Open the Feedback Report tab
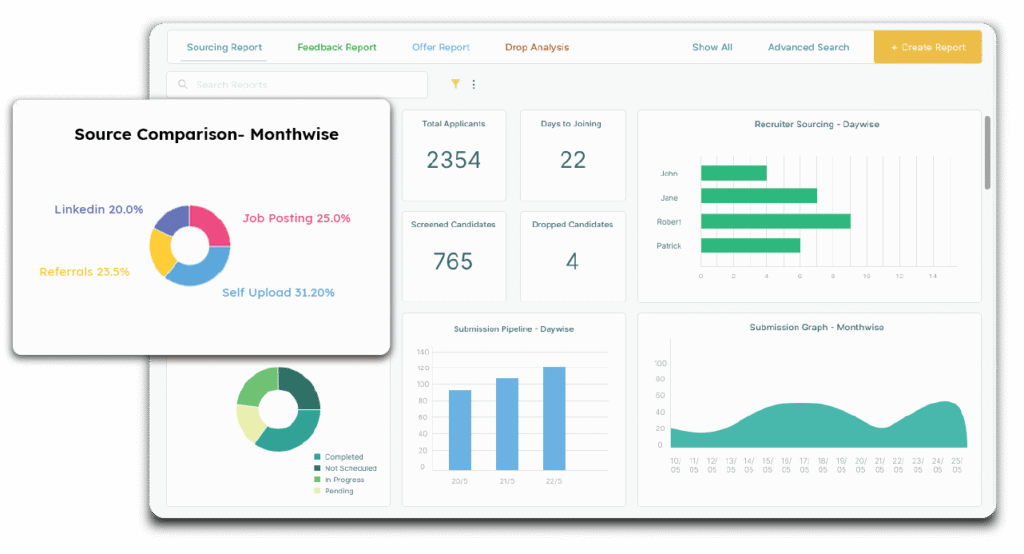This screenshot has width=1024, height=554. pos(337,47)
